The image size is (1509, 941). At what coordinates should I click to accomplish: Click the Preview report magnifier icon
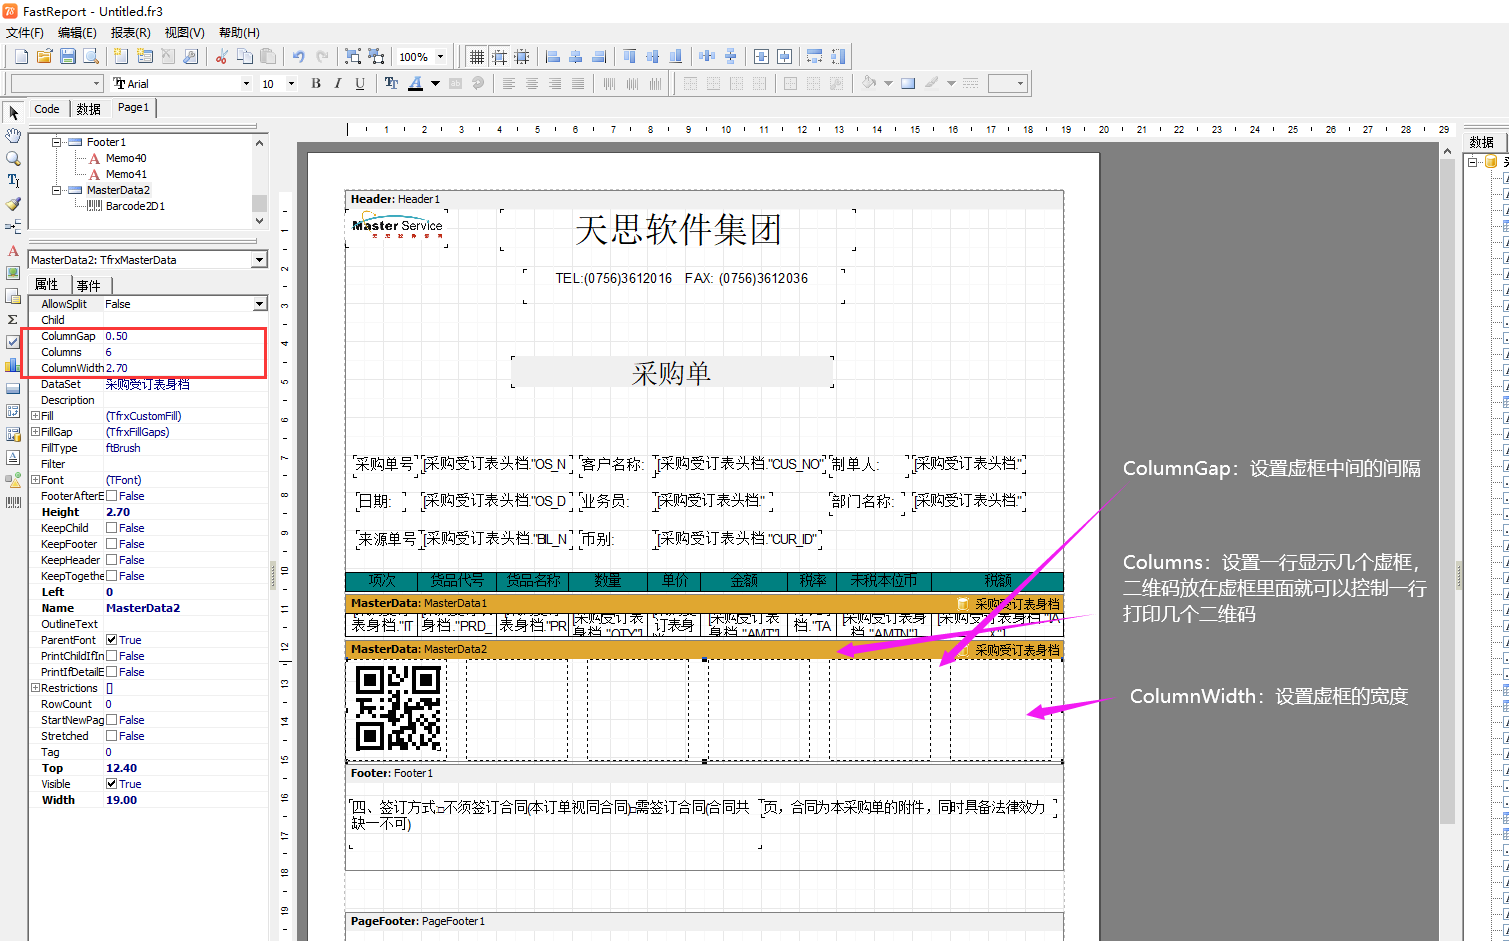[91, 57]
